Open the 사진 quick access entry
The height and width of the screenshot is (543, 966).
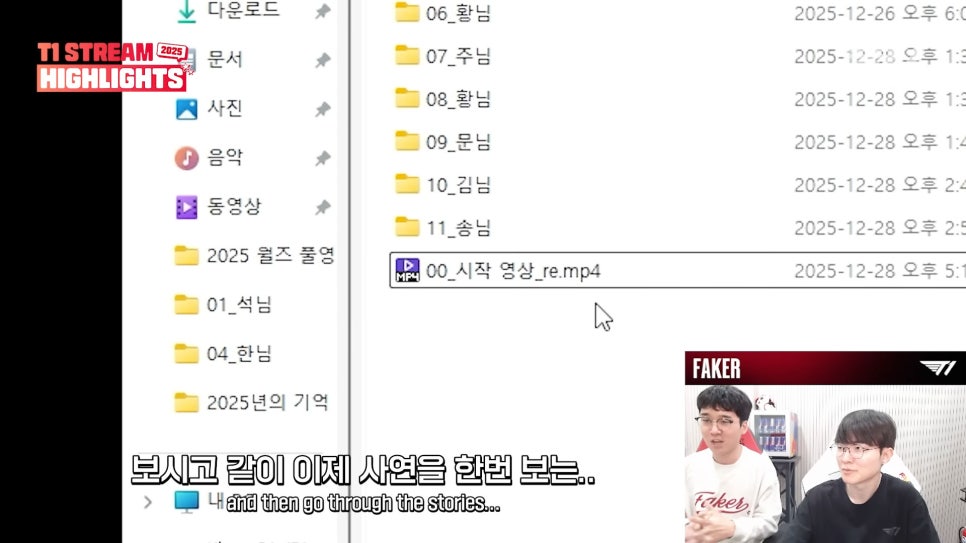click(x=225, y=108)
